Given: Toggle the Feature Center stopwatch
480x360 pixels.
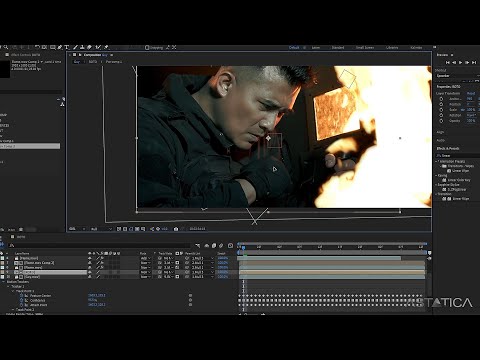Looking at the screenshot, I should [22, 295].
